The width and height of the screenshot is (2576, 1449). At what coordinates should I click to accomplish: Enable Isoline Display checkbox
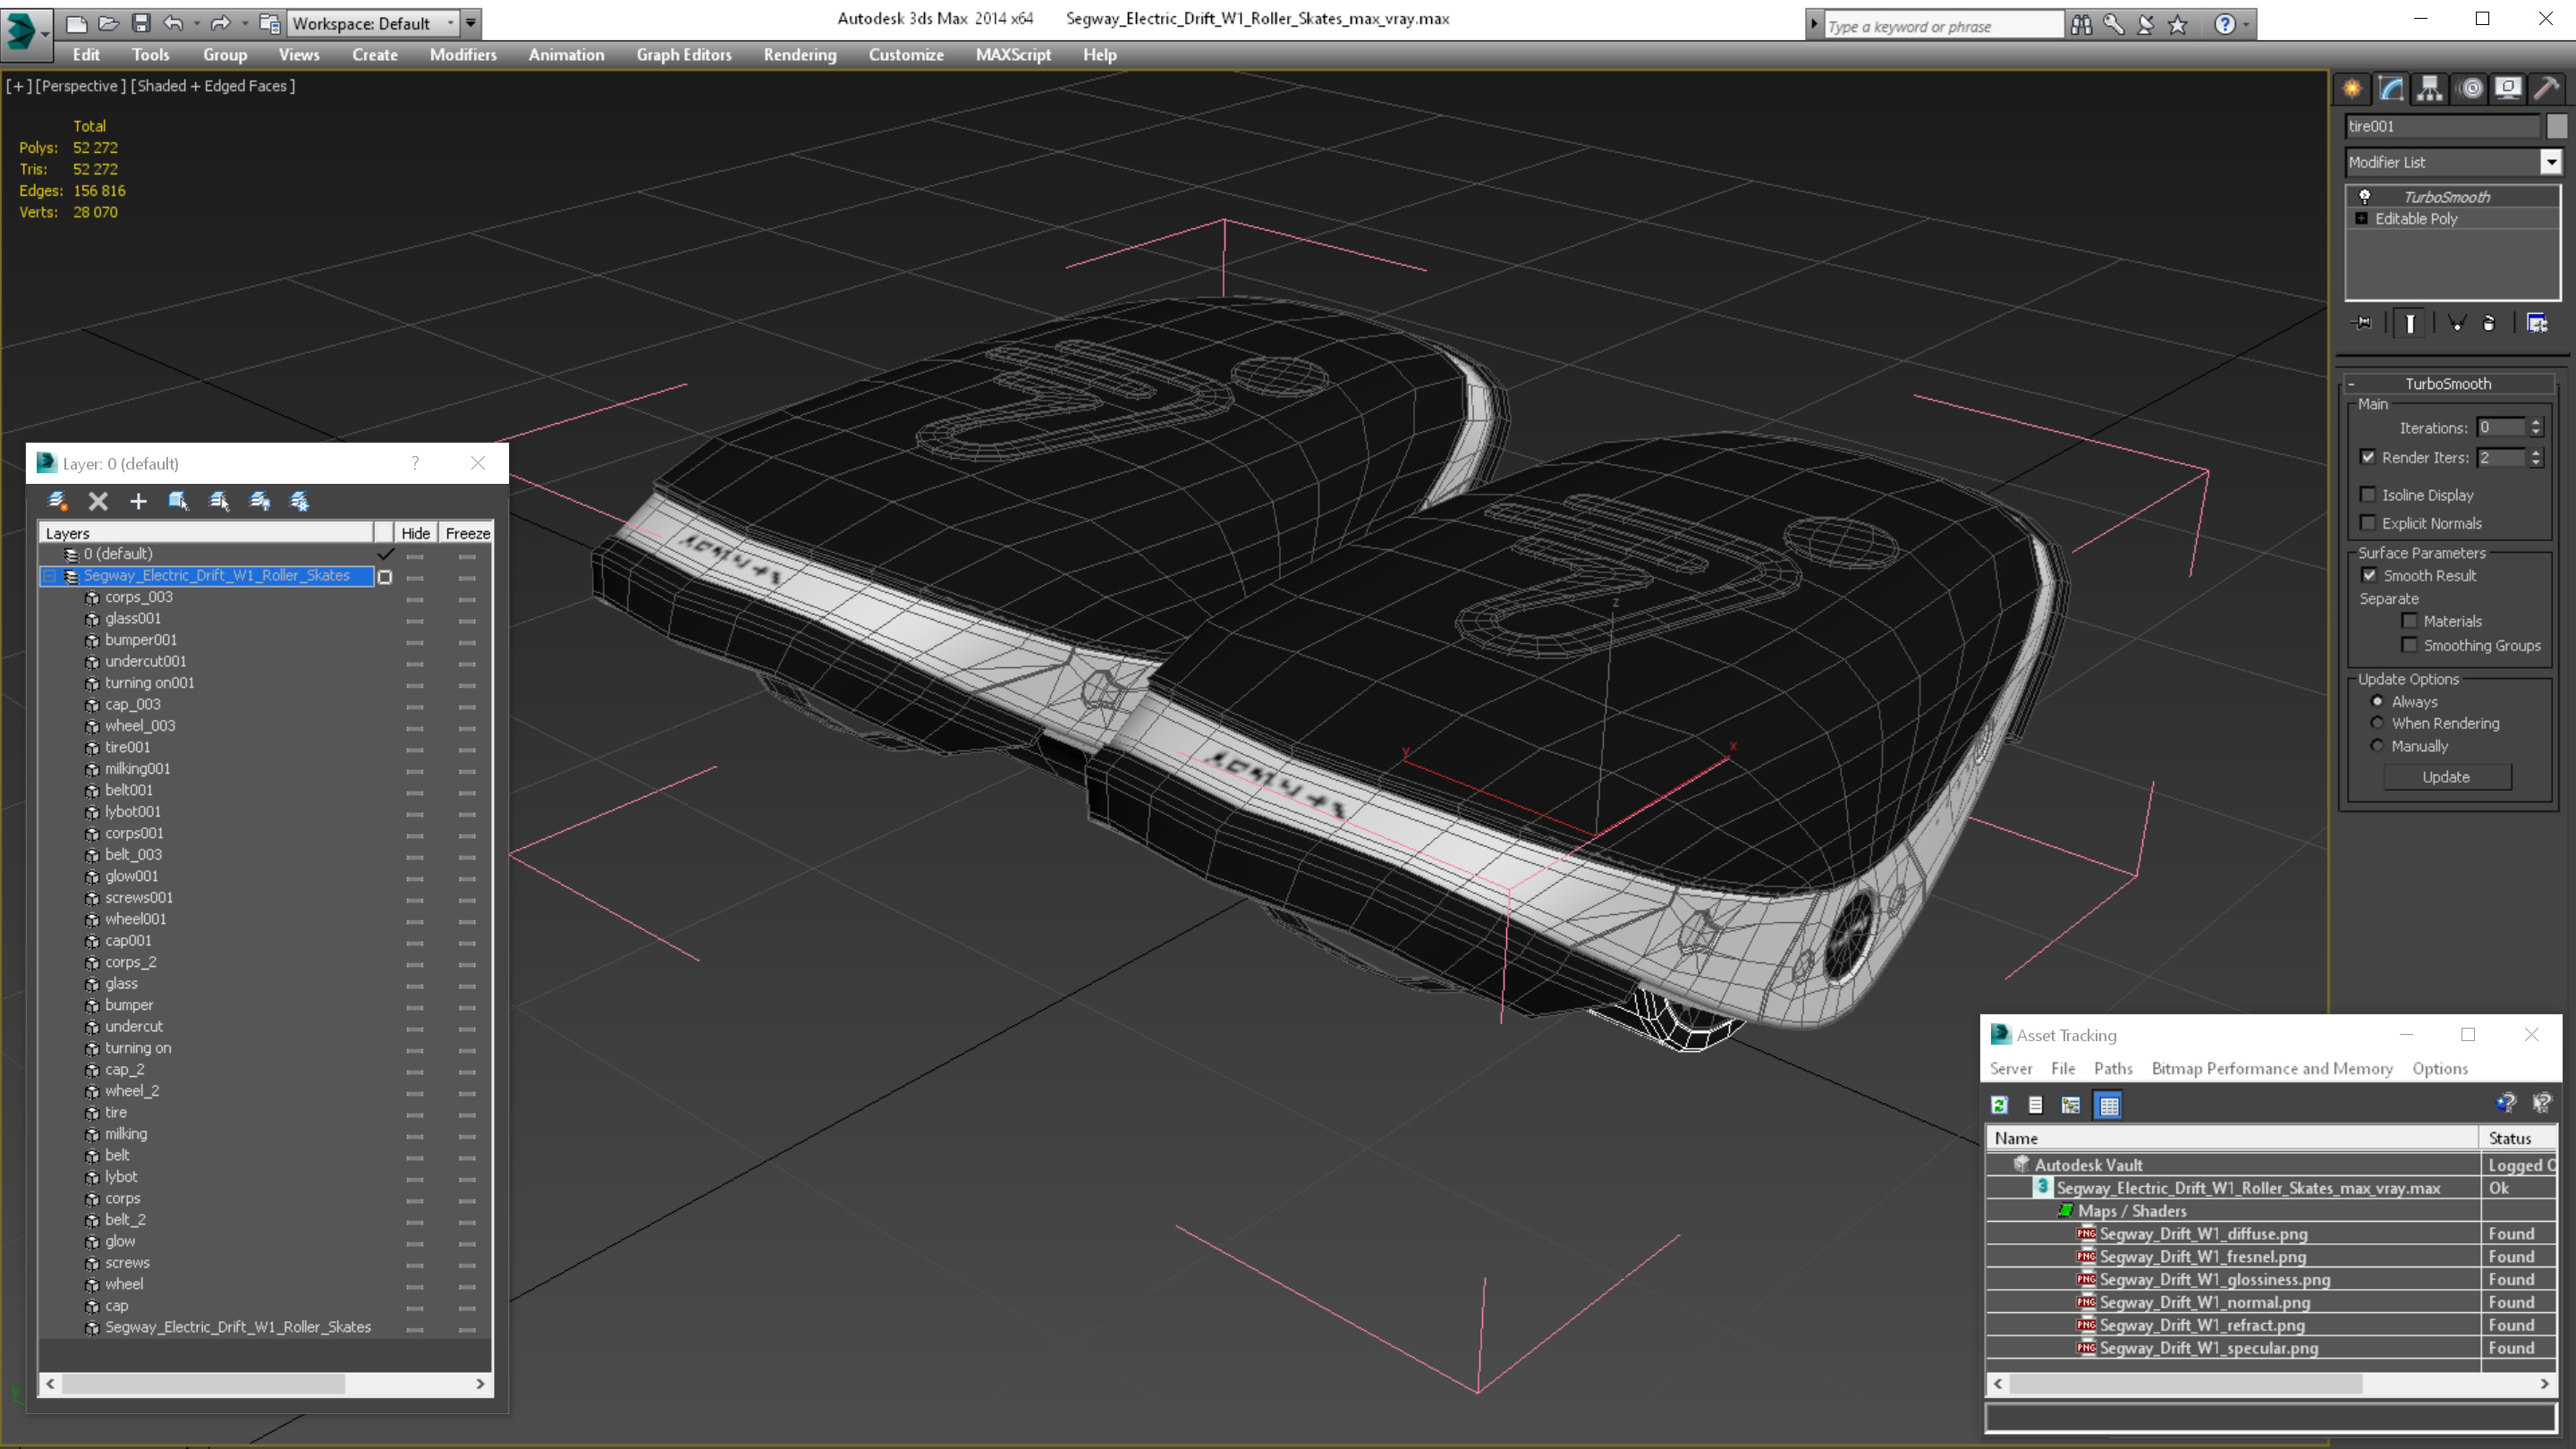(2368, 494)
